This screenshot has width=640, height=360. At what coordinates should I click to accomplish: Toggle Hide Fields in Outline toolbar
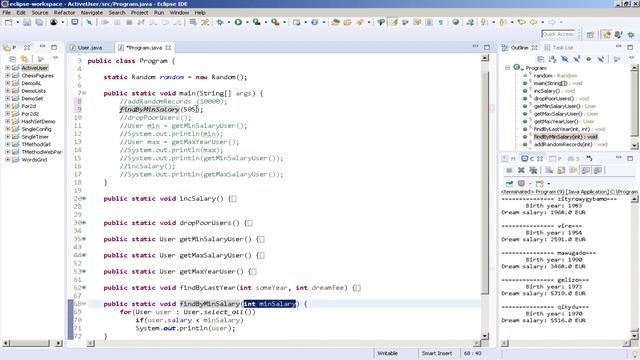click(x=564, y=59)
